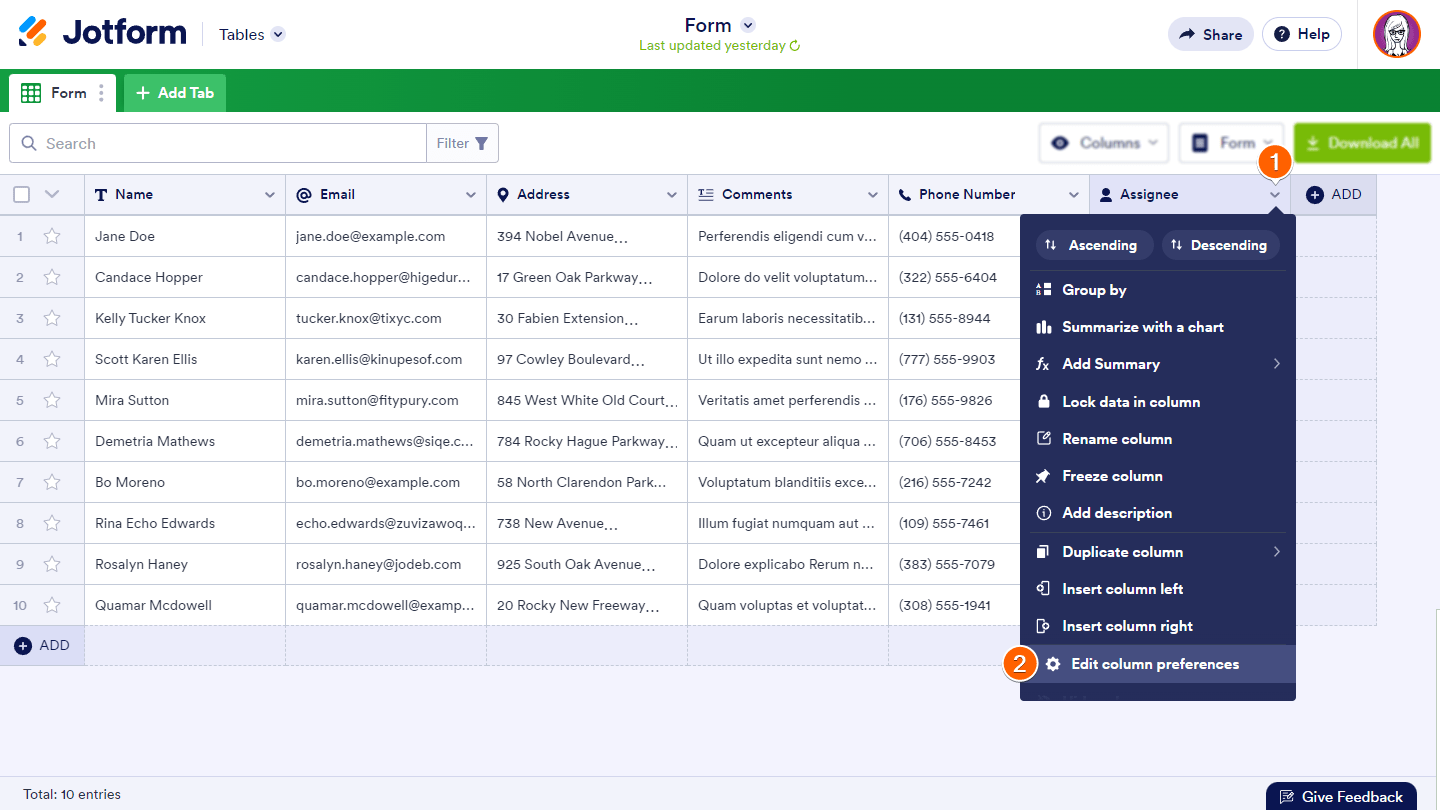1440x810 pixels.
Task: Click the Jotform logo icon
Action: [x=33, y=32]
